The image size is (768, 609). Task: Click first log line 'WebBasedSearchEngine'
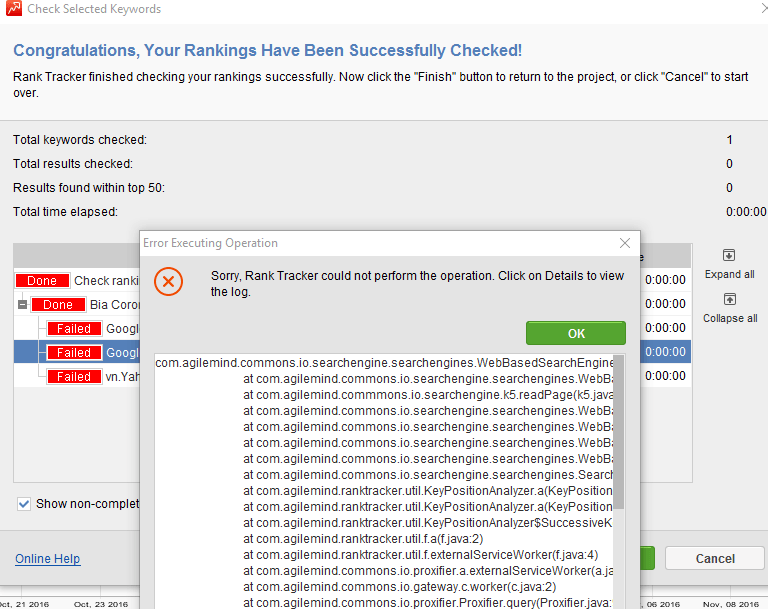[x=384, y=363]
